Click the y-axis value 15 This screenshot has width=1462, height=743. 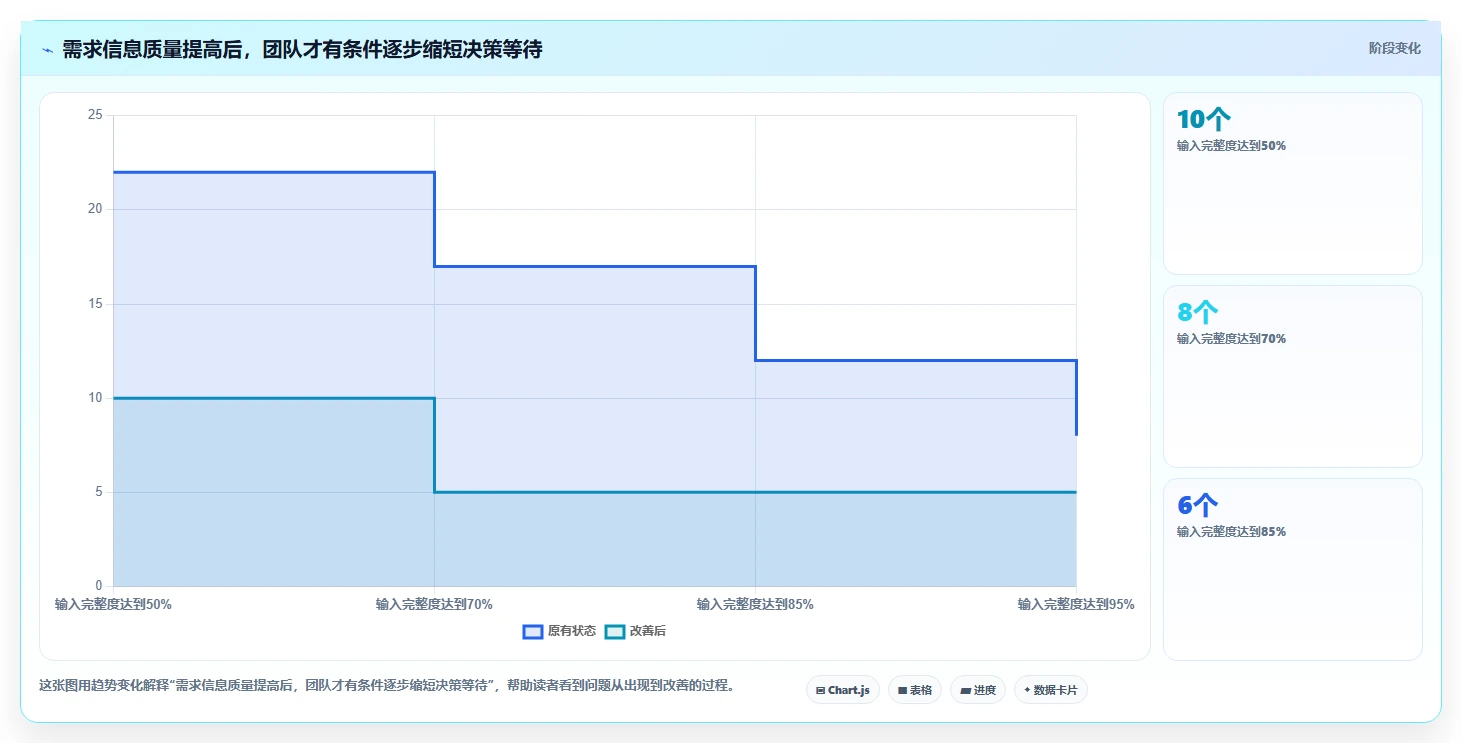[95, 303]
